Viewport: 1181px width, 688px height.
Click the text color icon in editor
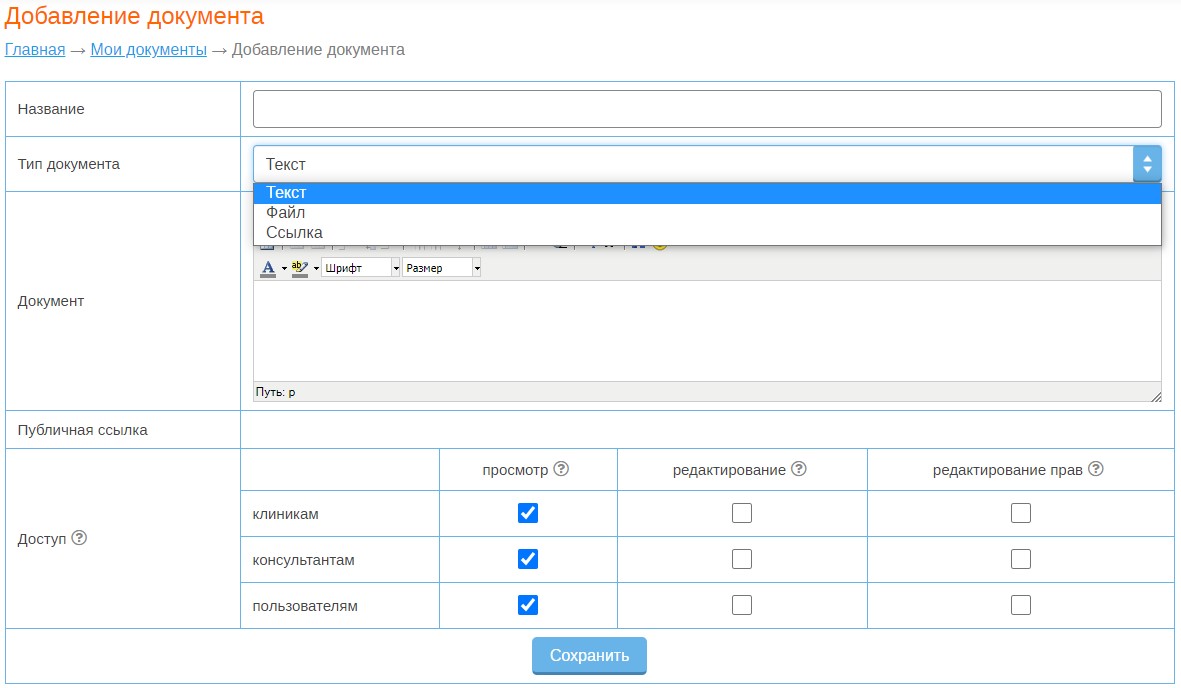(x=267, y=268)
